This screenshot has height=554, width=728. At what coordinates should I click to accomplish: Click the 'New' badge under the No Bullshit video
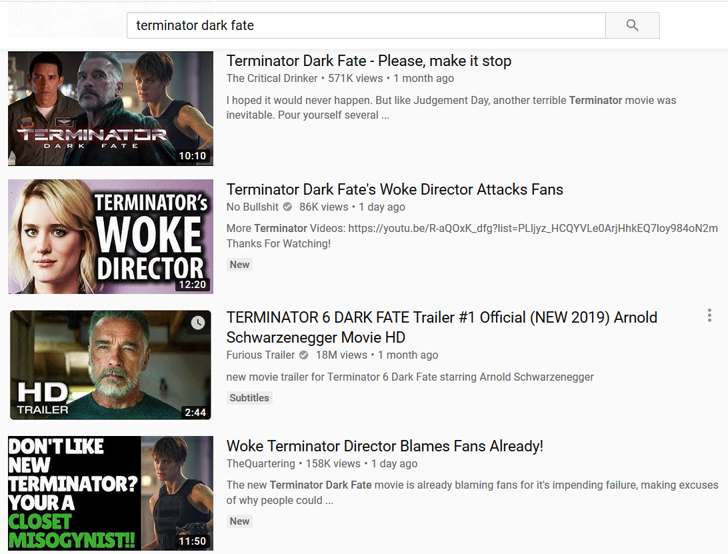pos(240,265)
